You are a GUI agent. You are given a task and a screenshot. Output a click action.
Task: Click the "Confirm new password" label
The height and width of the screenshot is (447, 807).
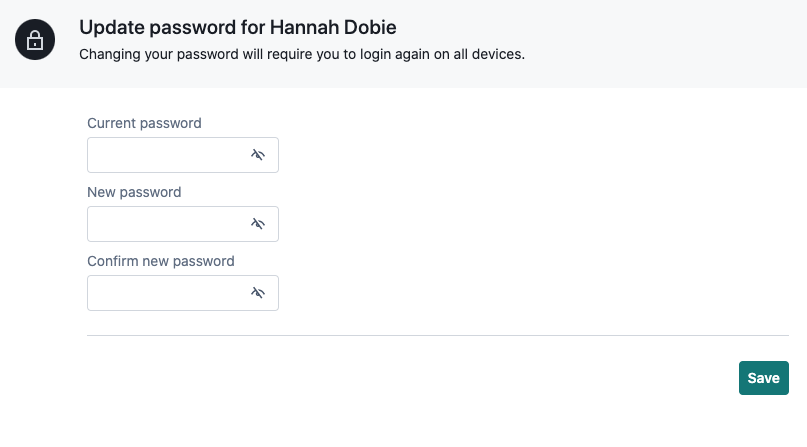161,261
